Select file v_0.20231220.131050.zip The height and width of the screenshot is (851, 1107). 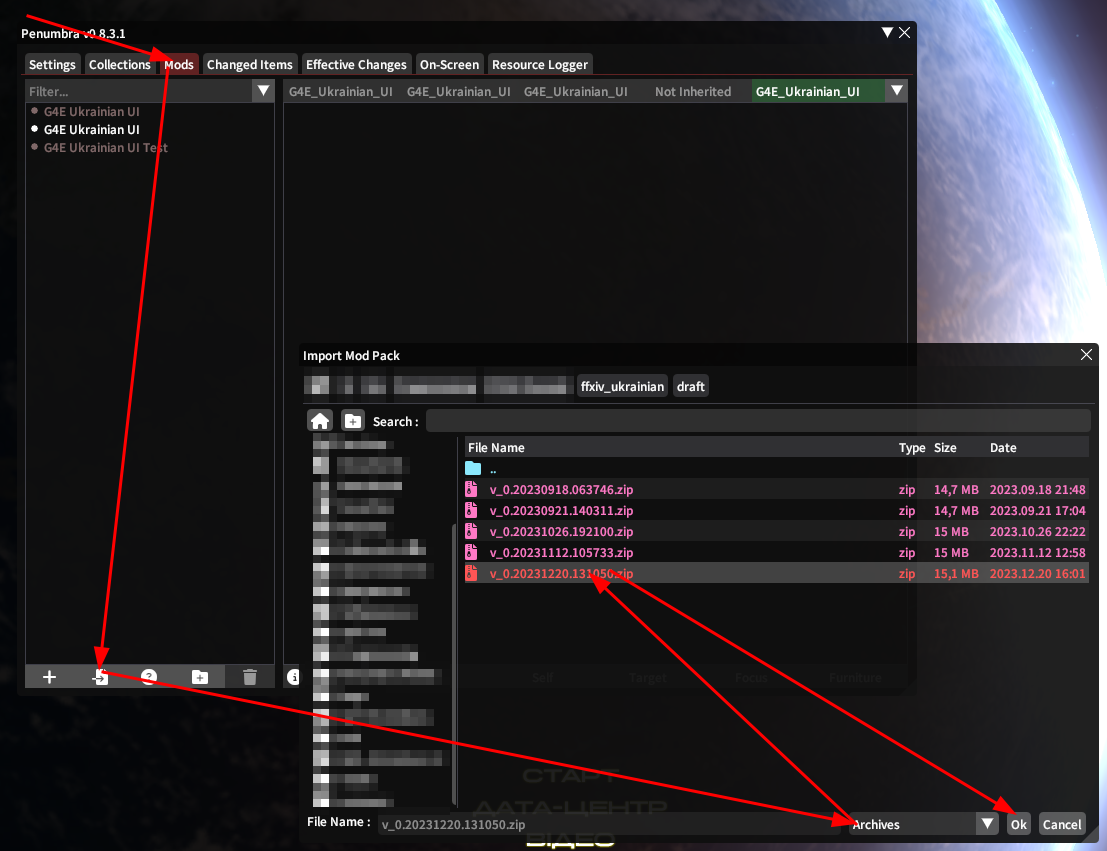coord(776,573)
